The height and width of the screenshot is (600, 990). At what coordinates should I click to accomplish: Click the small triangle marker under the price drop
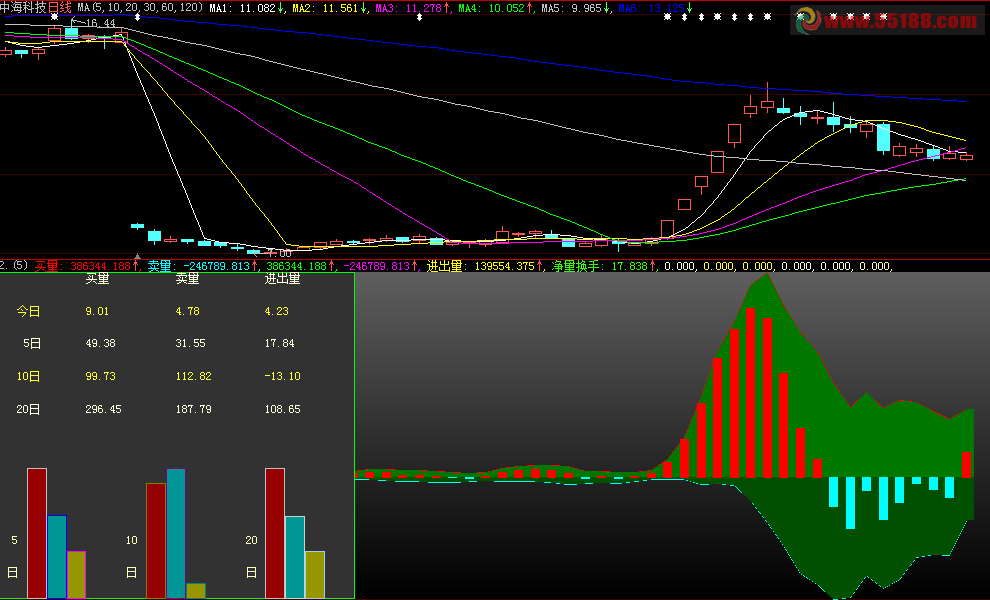[x=137, y=257]
